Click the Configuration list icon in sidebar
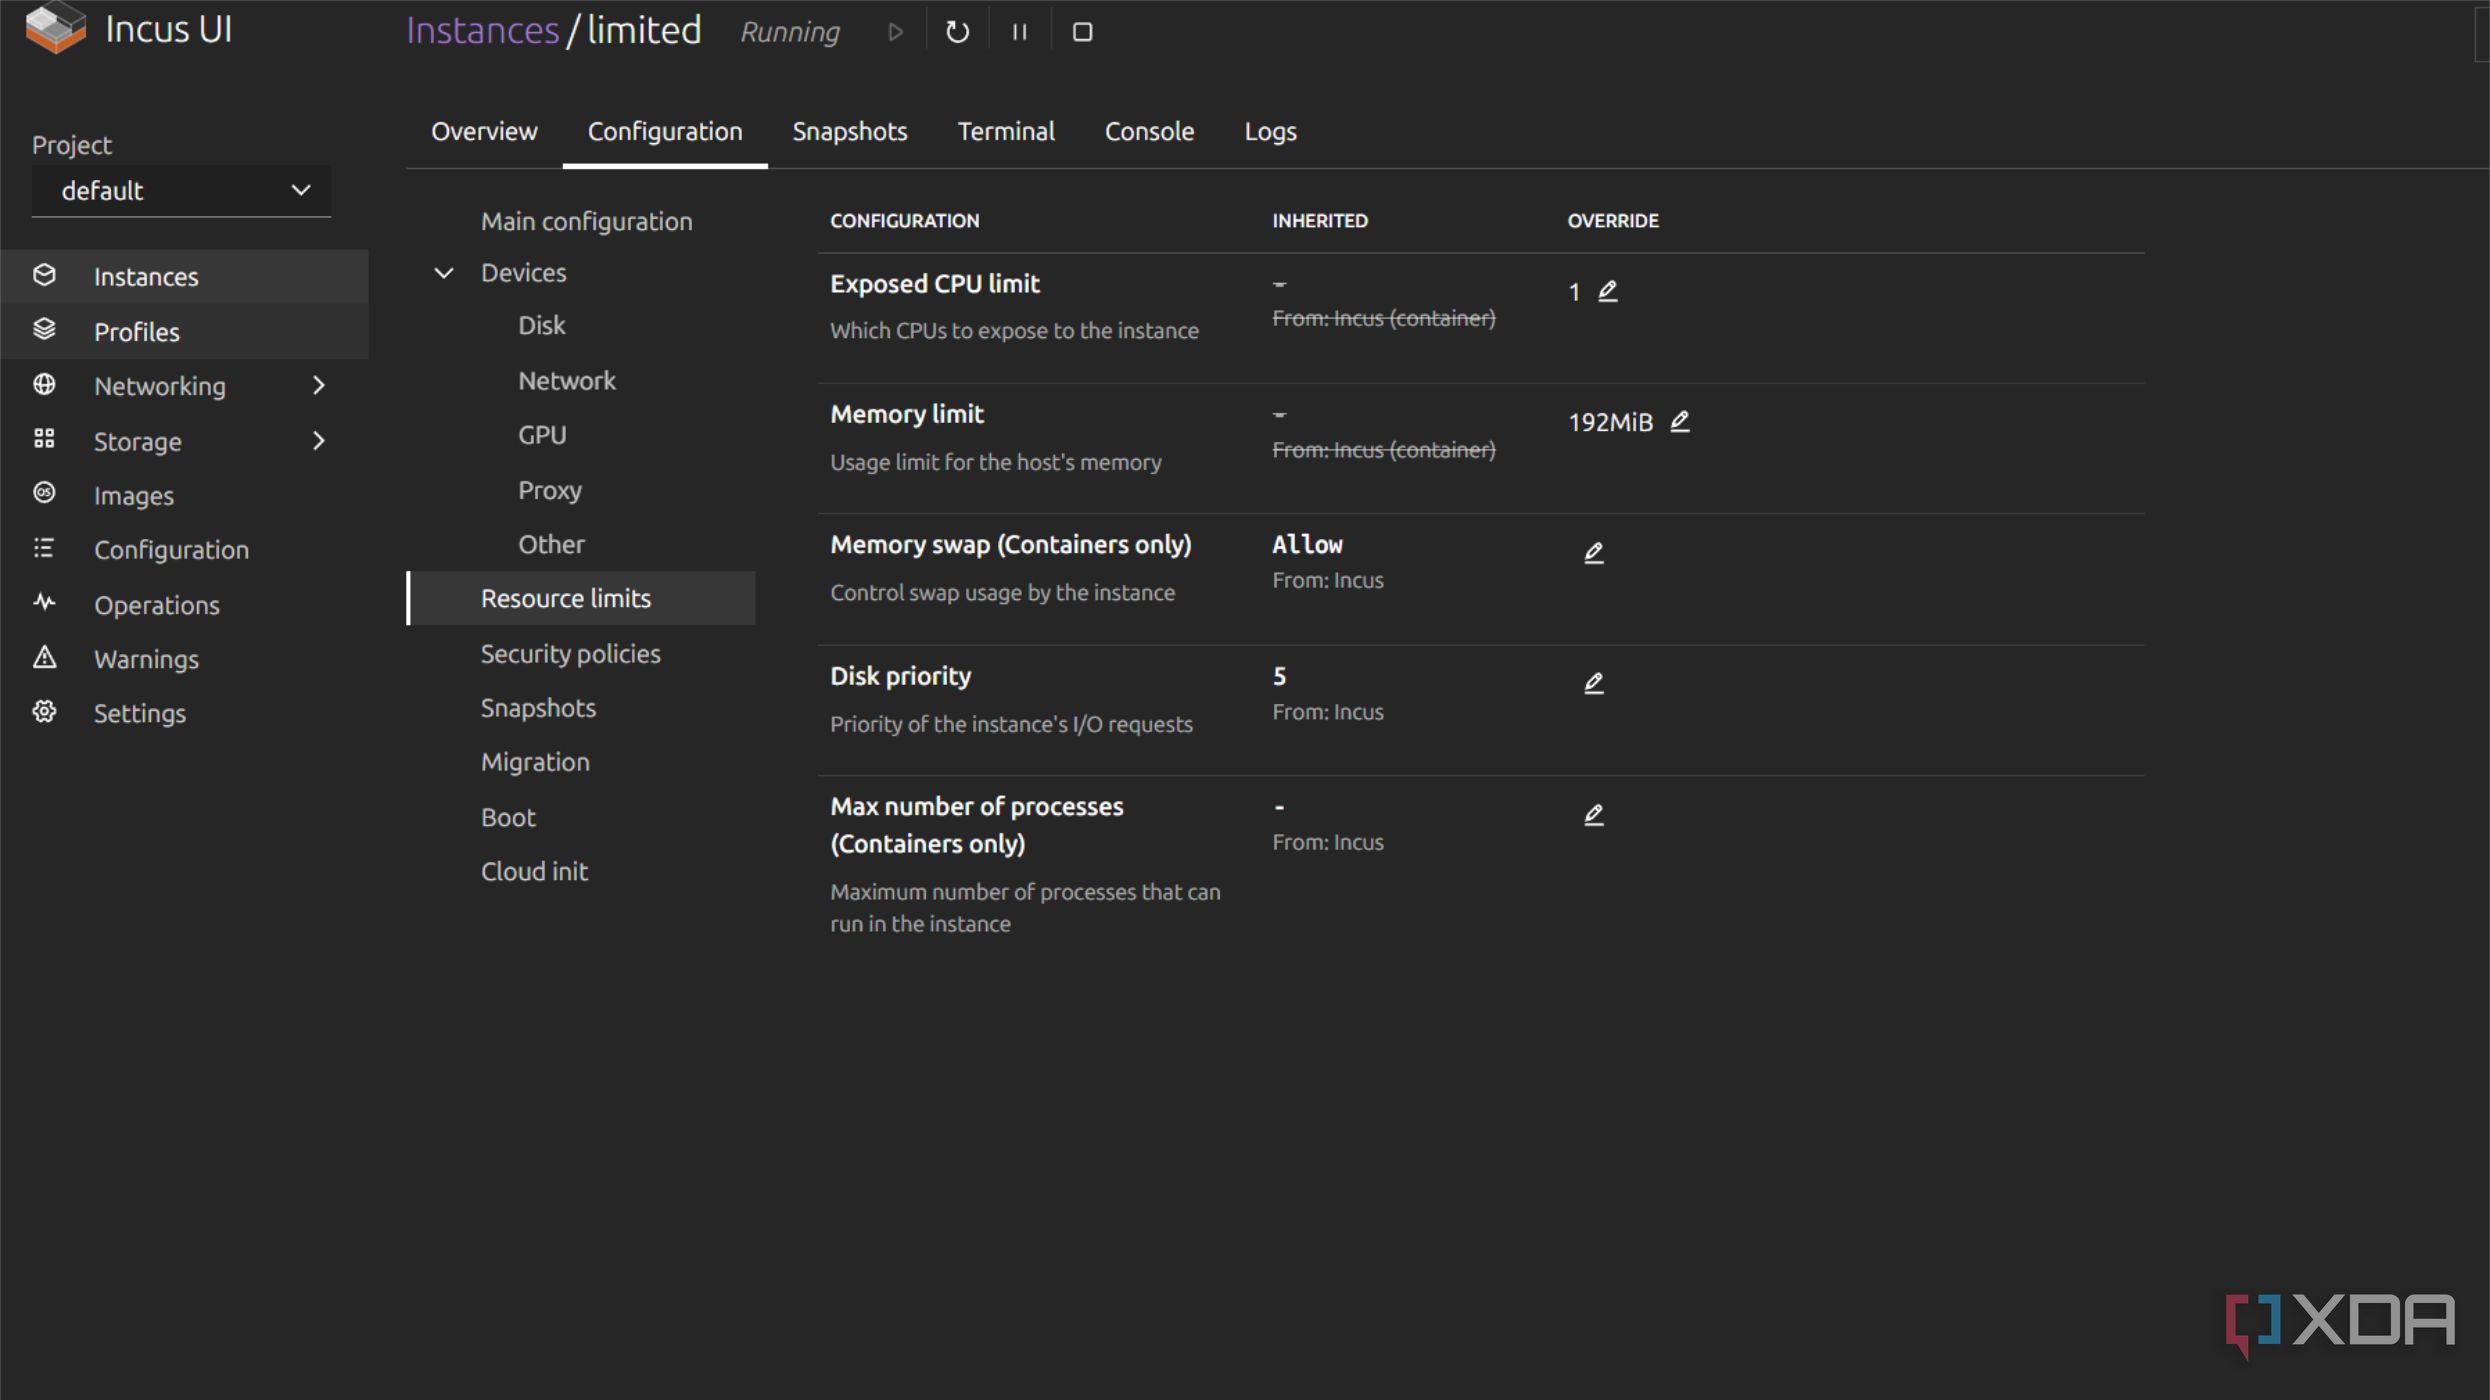The height and width of the screenshot is (1400, 2490). [44, 548]
